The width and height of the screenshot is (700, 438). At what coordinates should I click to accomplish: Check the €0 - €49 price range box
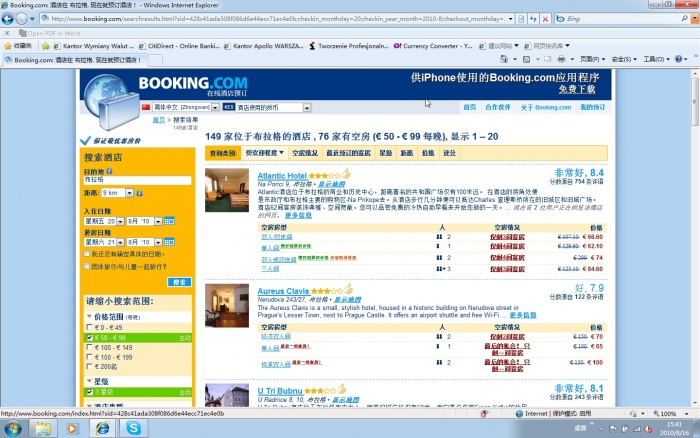(x=91, y=327)
